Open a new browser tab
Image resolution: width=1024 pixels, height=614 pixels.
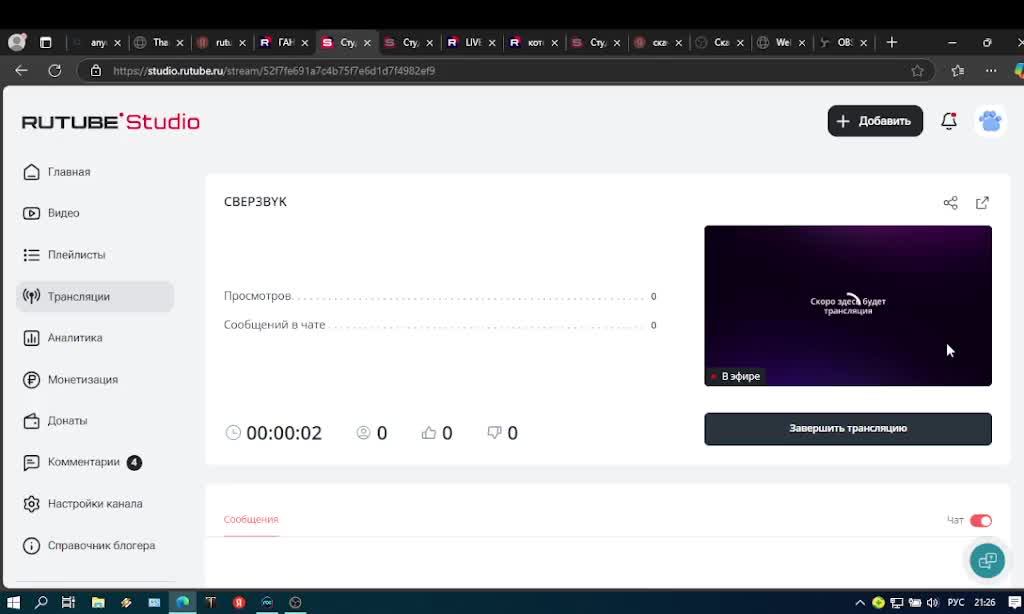click(x=891, y=42)
